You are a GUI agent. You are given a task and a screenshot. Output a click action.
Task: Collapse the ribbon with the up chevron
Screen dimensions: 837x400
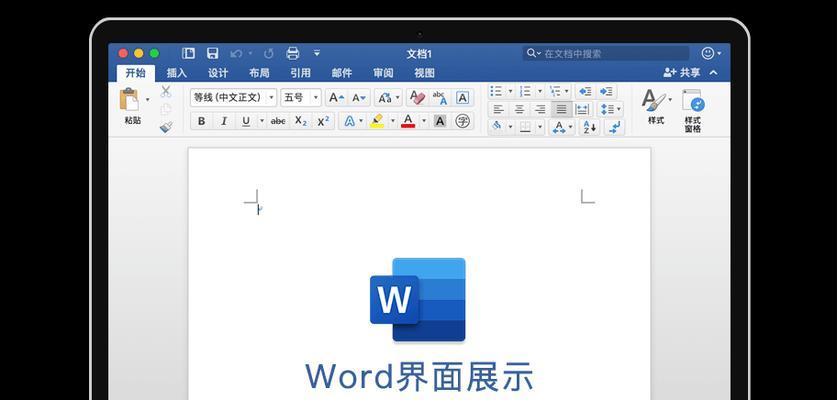(714, 73)
